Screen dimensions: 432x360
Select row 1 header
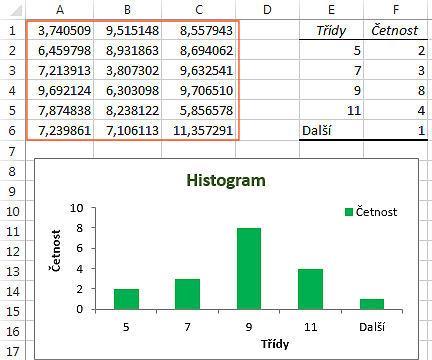point(13,30)
